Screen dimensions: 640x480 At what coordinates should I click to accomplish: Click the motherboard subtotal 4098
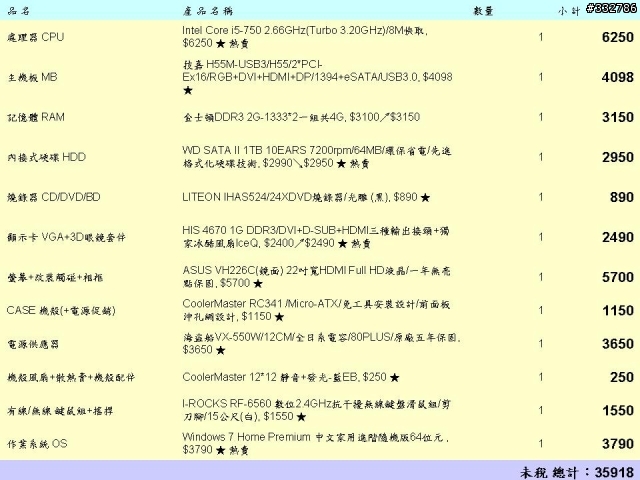point(618,77)
